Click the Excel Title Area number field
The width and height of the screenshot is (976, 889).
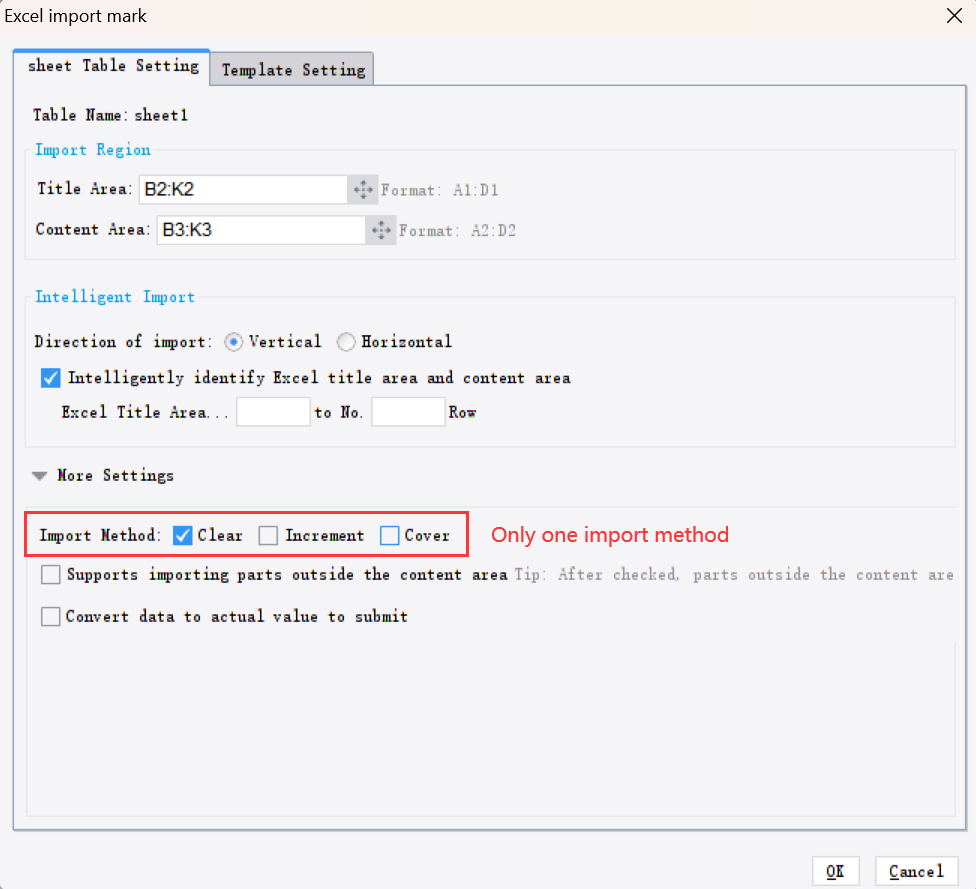[273, 411]
